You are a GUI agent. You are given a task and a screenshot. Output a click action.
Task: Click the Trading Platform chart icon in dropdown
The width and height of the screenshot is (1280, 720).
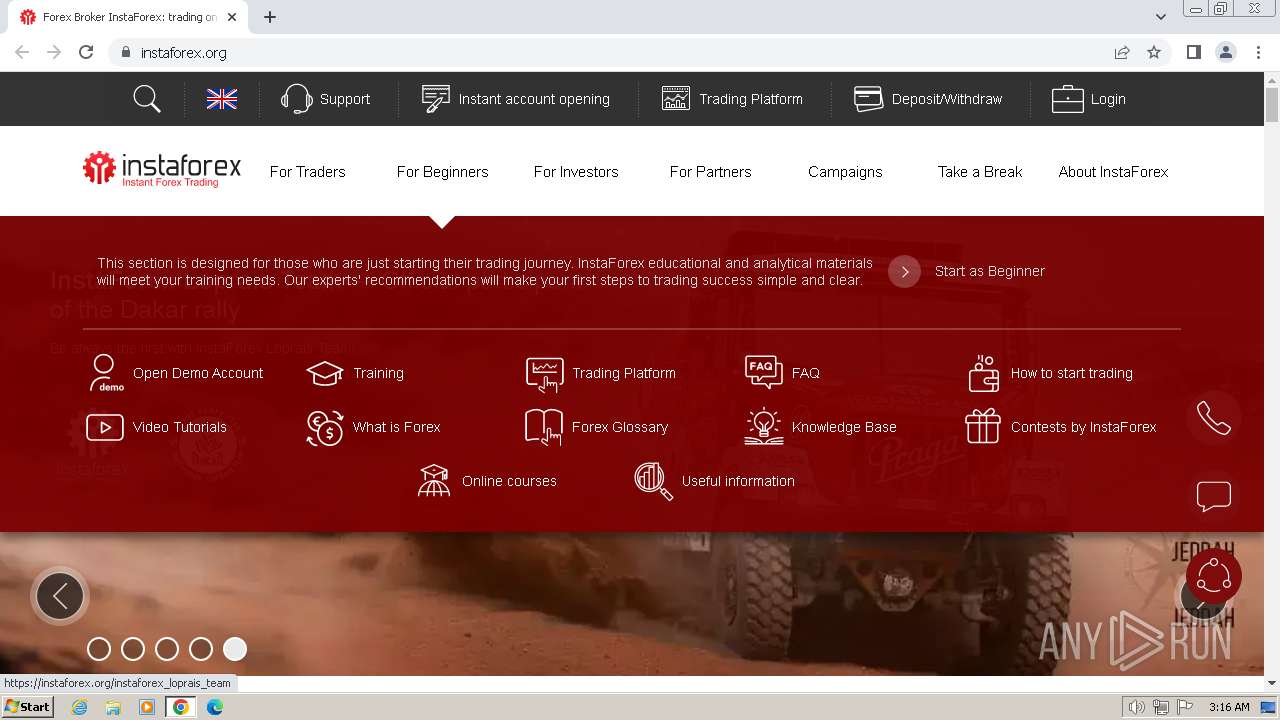[545, 374]
